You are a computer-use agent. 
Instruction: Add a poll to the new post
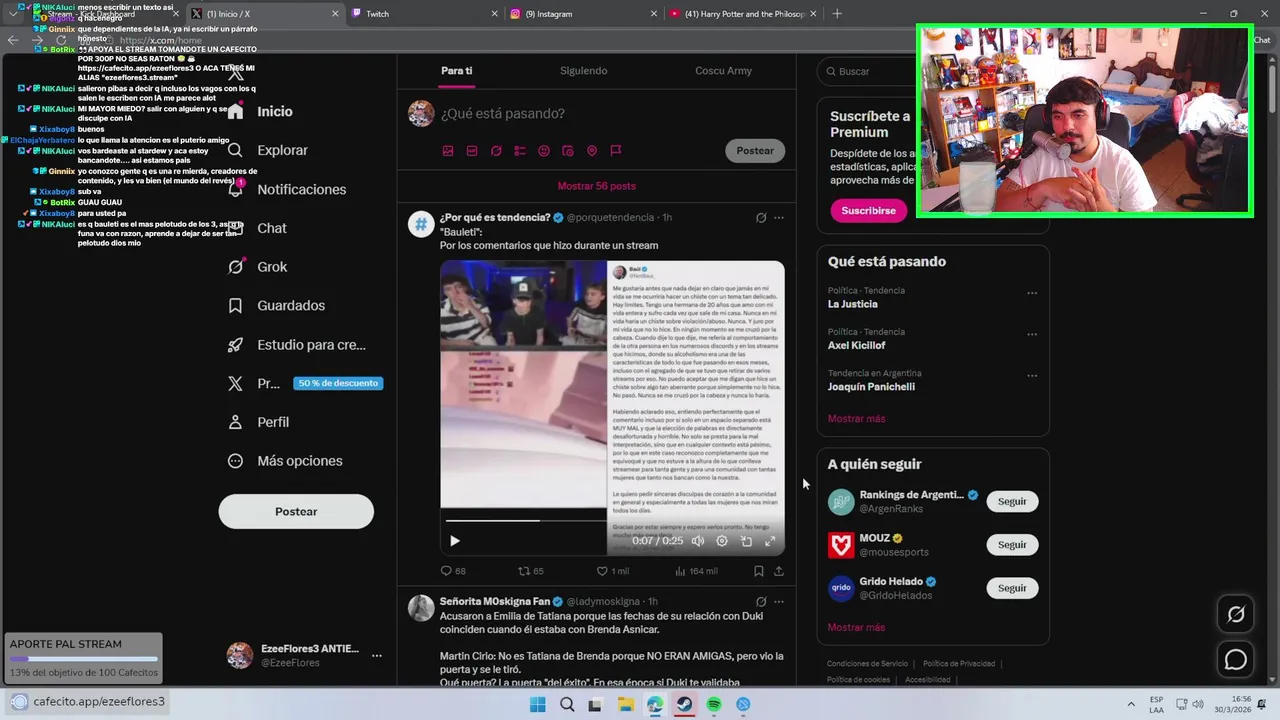520,151
